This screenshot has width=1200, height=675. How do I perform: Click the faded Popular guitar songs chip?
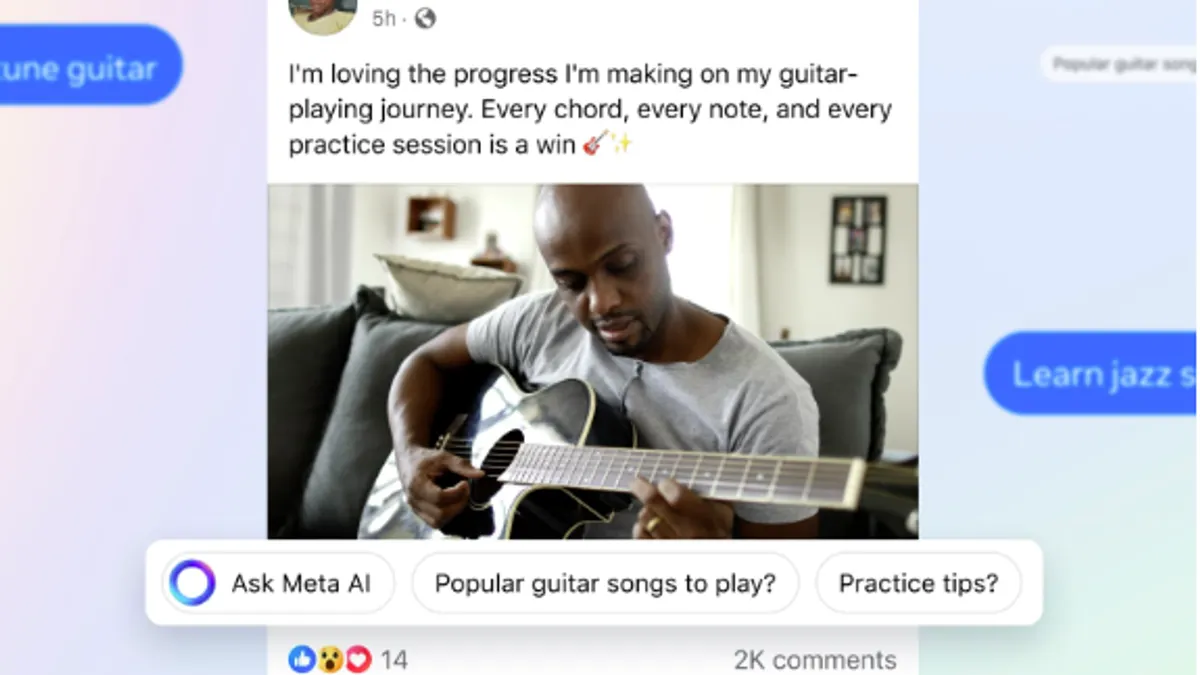coord(1119,64)
